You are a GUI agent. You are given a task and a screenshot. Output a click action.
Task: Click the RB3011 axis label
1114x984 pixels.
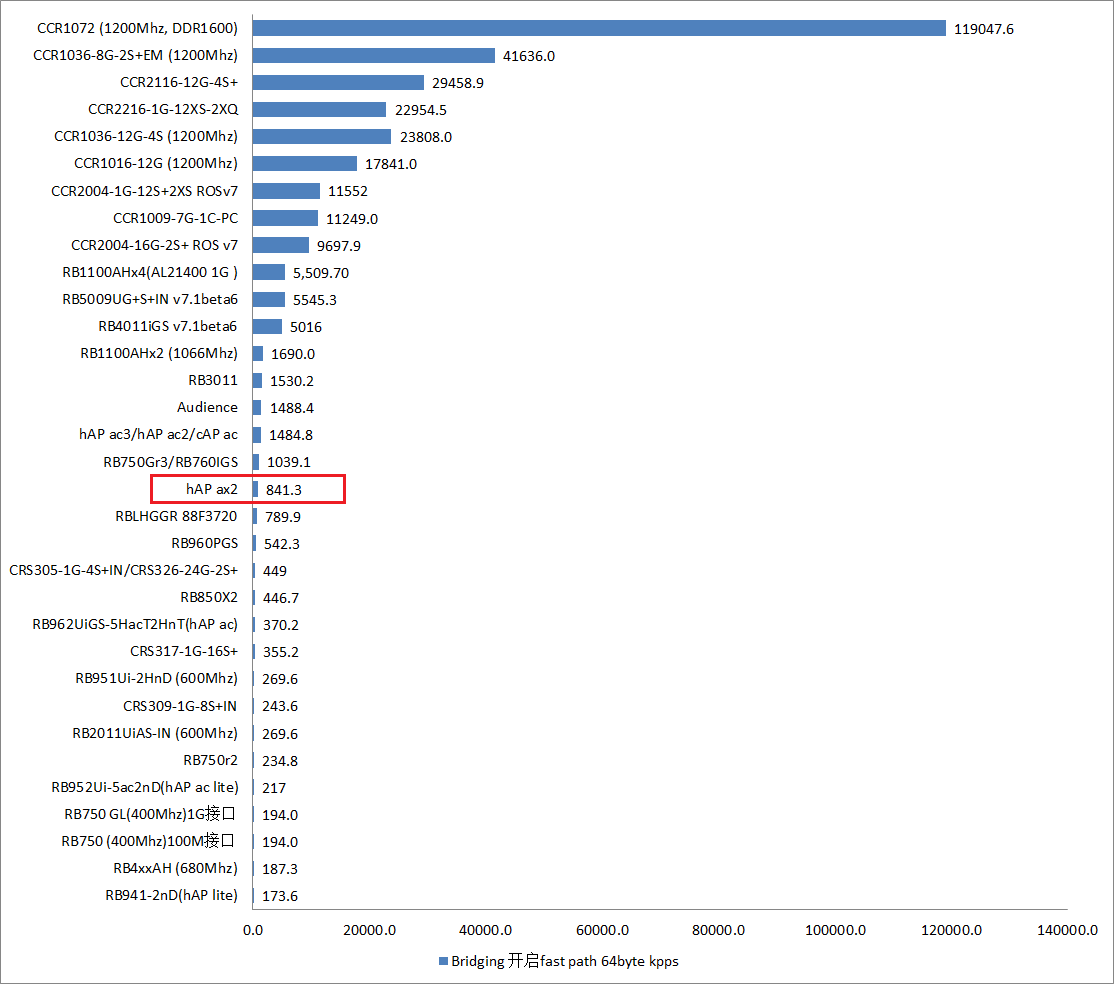(213, 380)
